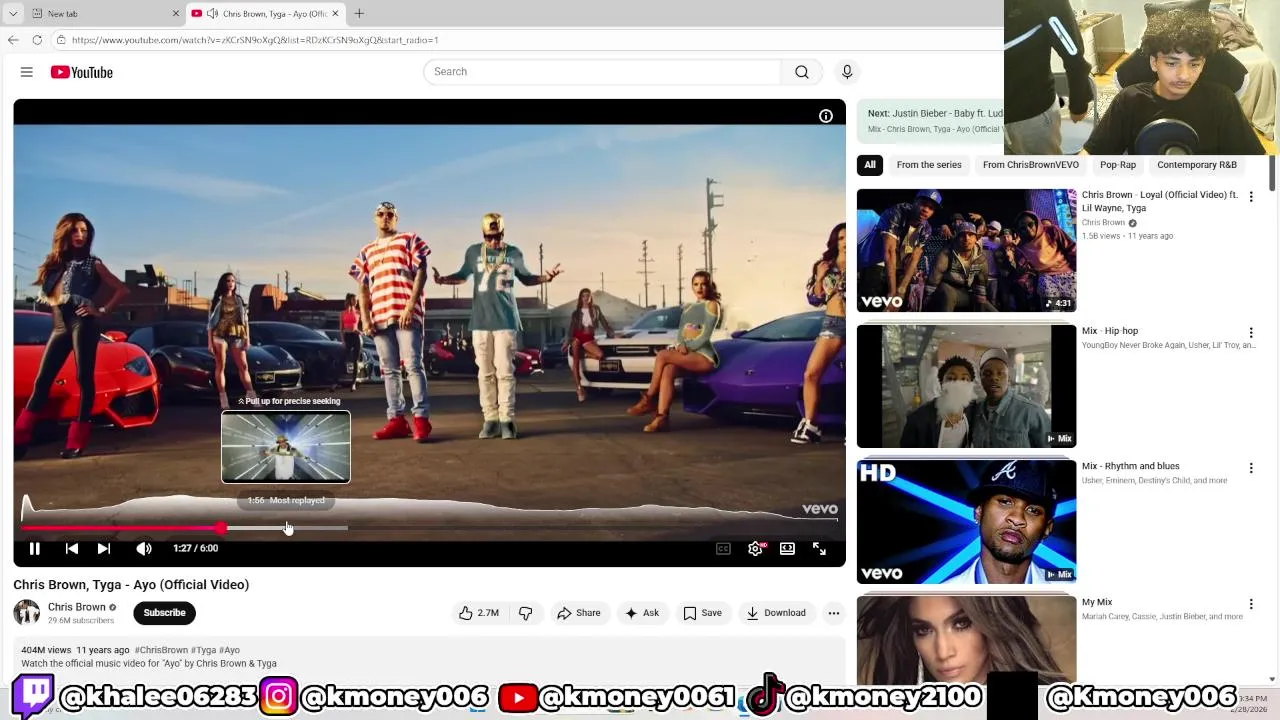Go back in browser history
Viewport: 1280px width, 720px height.
pos(13,40)
